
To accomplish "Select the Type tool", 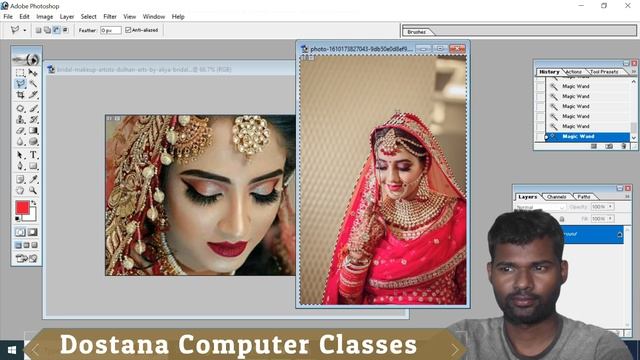I will coord(33,155).
